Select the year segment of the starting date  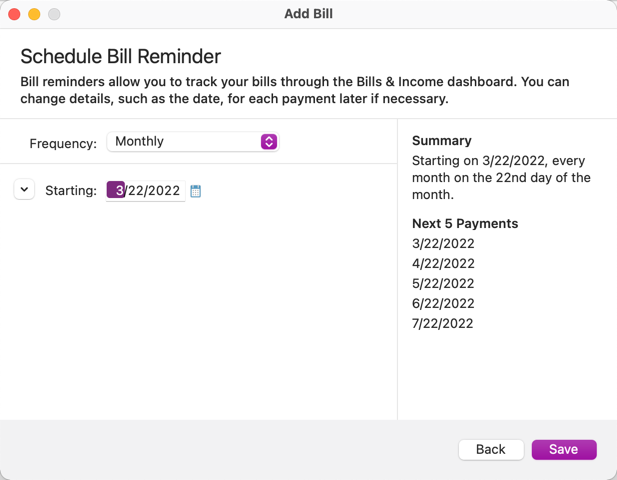[164, 191]
